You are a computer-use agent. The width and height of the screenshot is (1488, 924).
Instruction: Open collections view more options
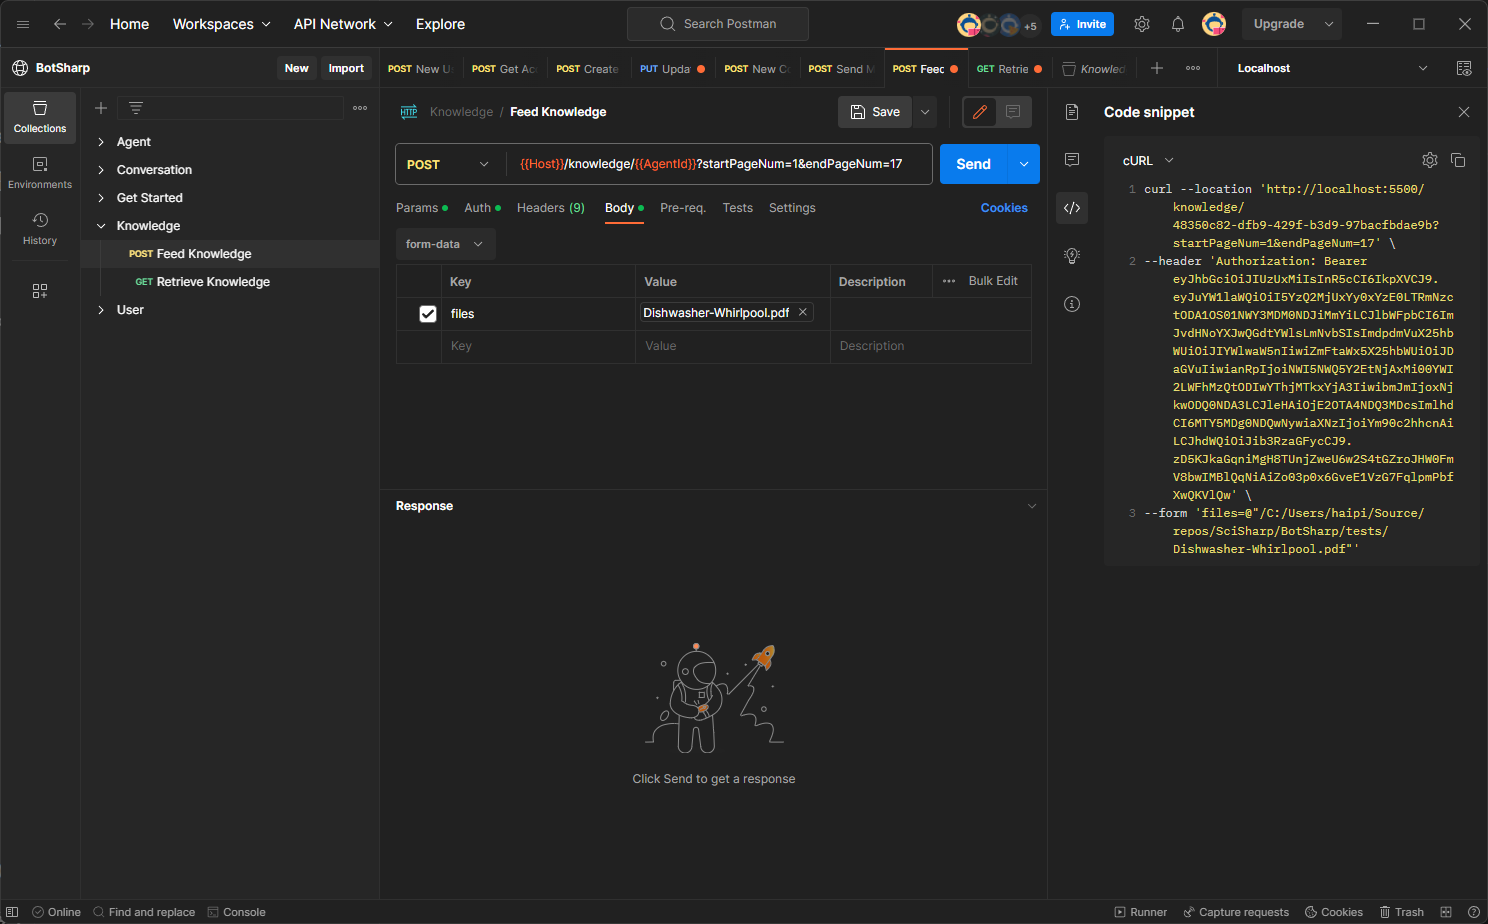[x=360, y=108]
